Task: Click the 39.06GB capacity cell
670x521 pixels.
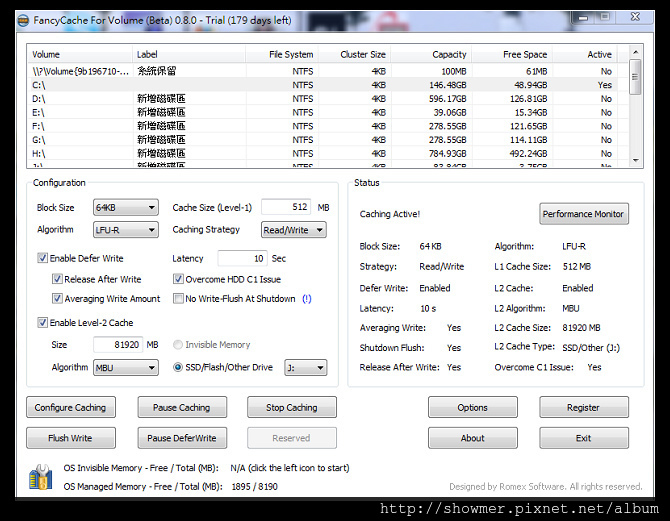Action: (x=450, y=112)
